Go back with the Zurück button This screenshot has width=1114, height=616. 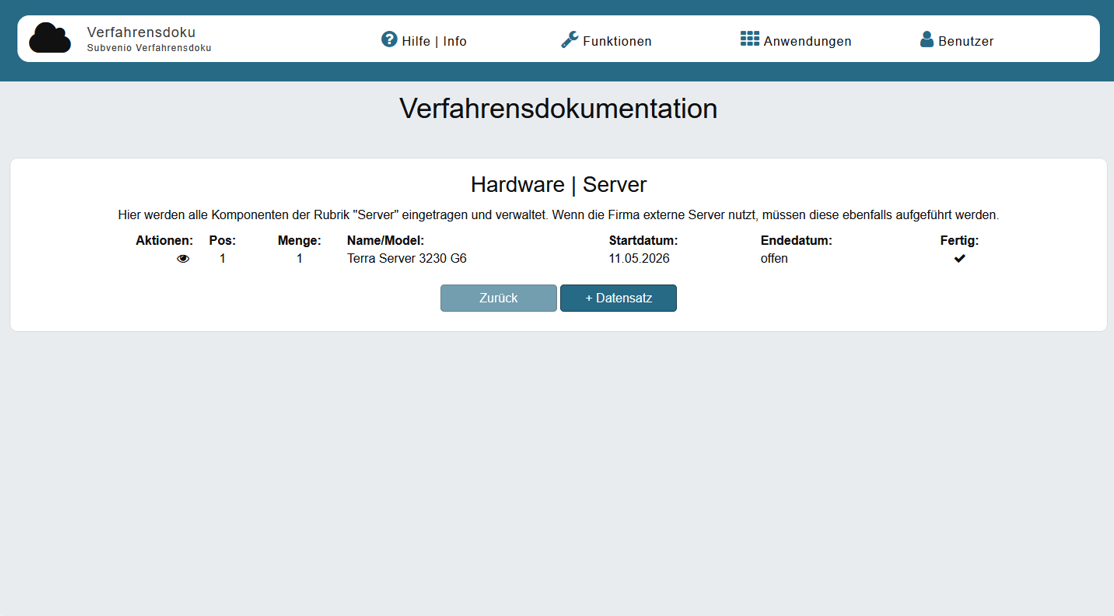(x=498, y=298)
